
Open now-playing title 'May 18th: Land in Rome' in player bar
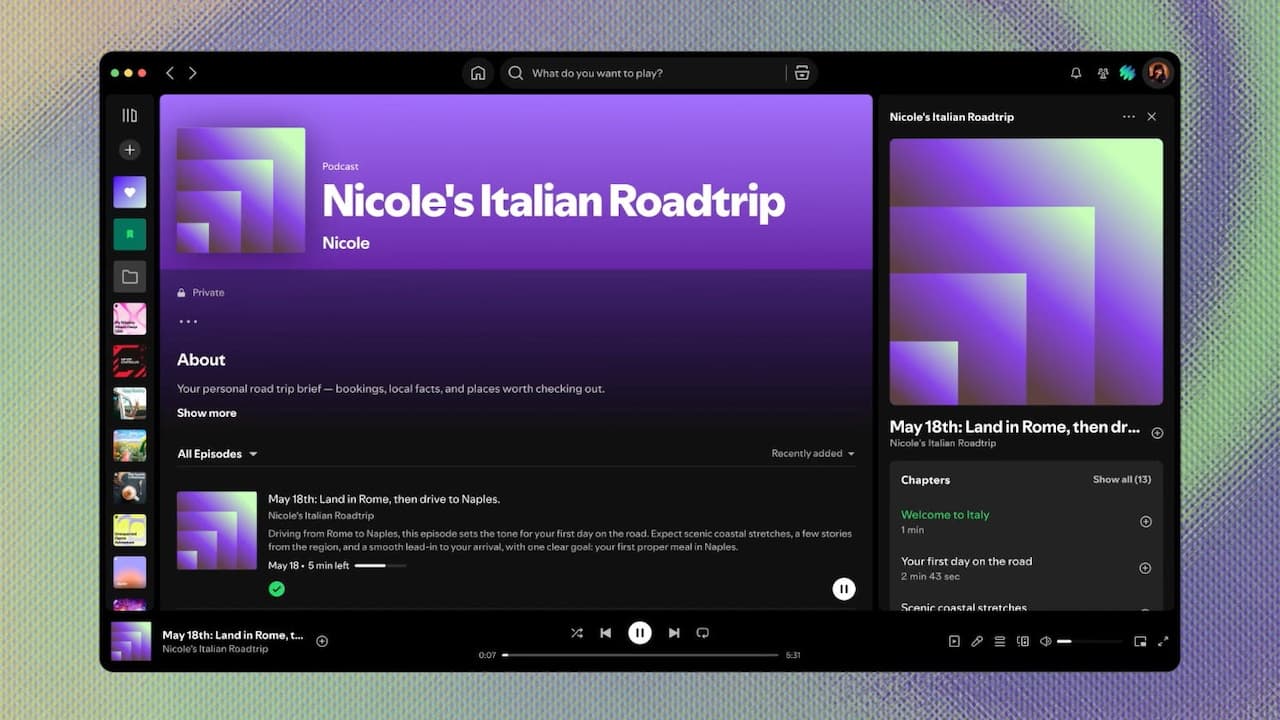pyautogui.click(x=233, y=635)
